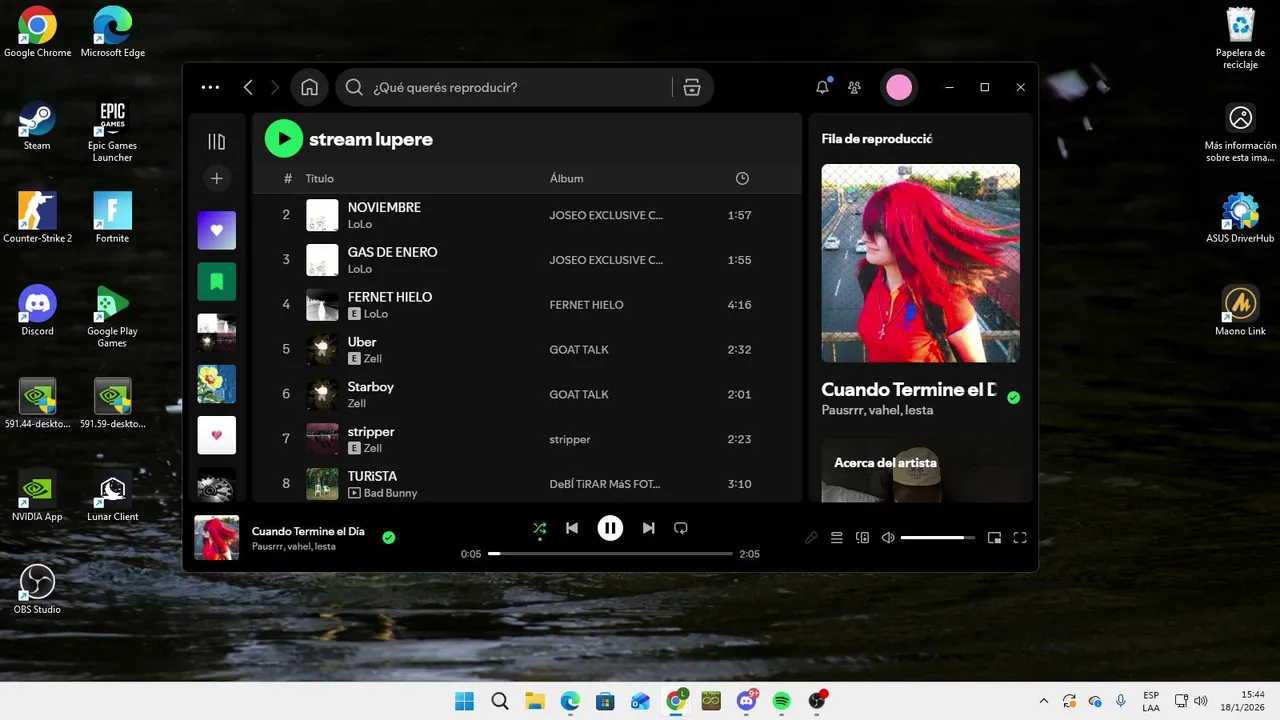
Task: Open Your Episodes green bookmark item
Action: (217, 281)
